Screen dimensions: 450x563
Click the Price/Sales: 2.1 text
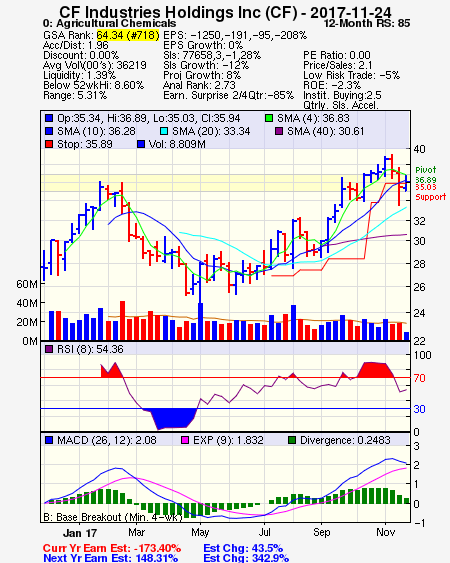(338, 65)
